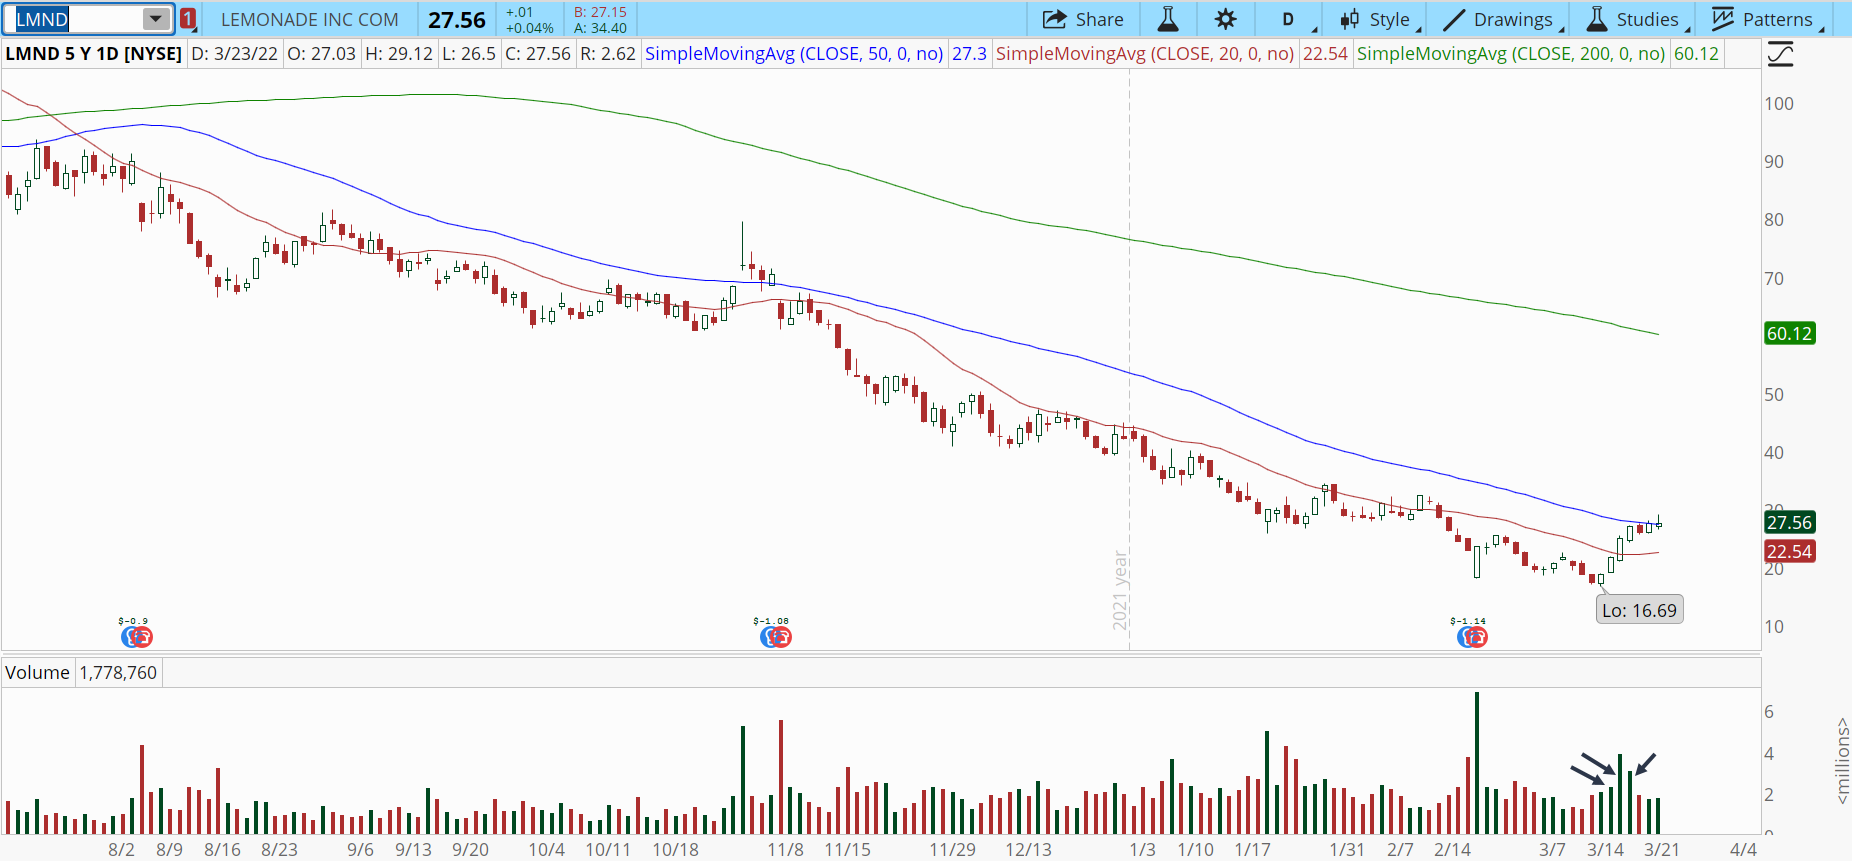Click the green SimpleMovingAvg 200 study label
The image size is (1852, 861).
point(1511,54)
